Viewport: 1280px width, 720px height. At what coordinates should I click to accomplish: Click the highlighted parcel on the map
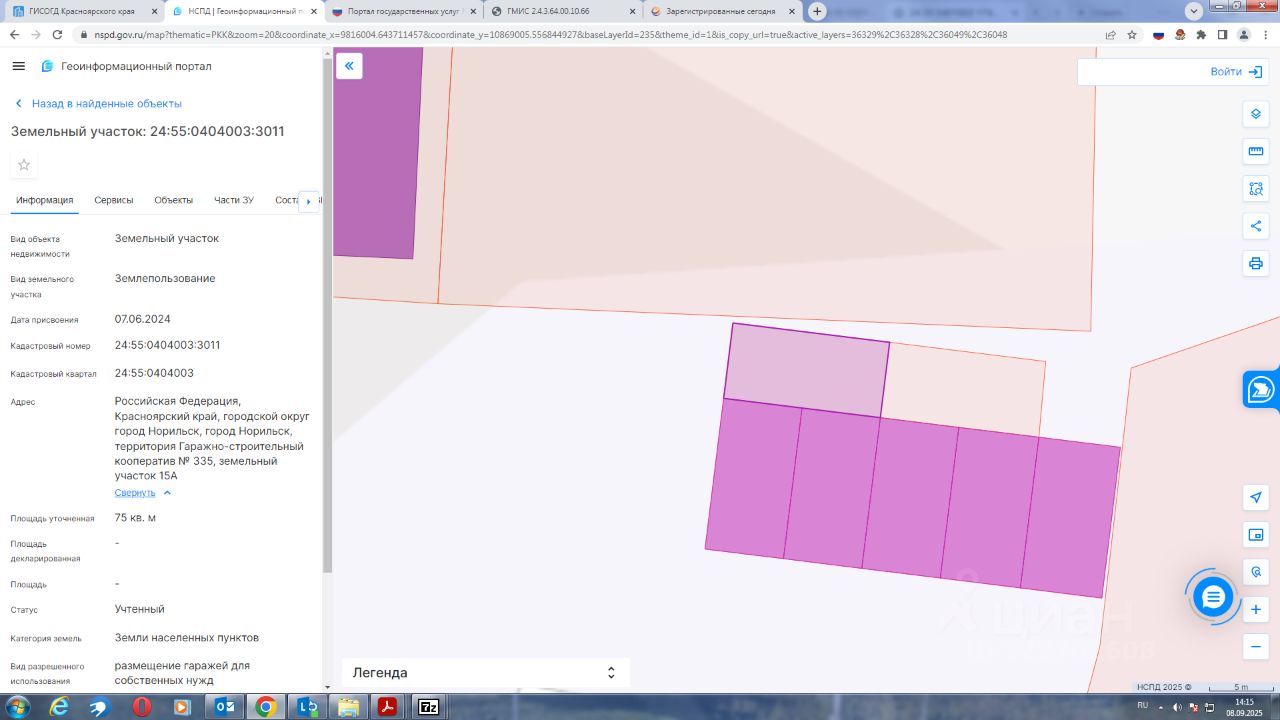point(806,370)
